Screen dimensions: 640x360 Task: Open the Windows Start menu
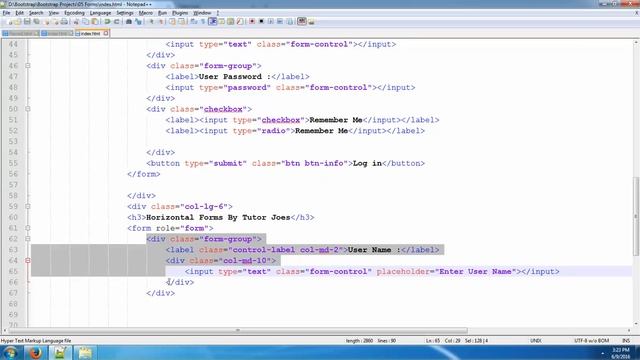click(10, 353)
